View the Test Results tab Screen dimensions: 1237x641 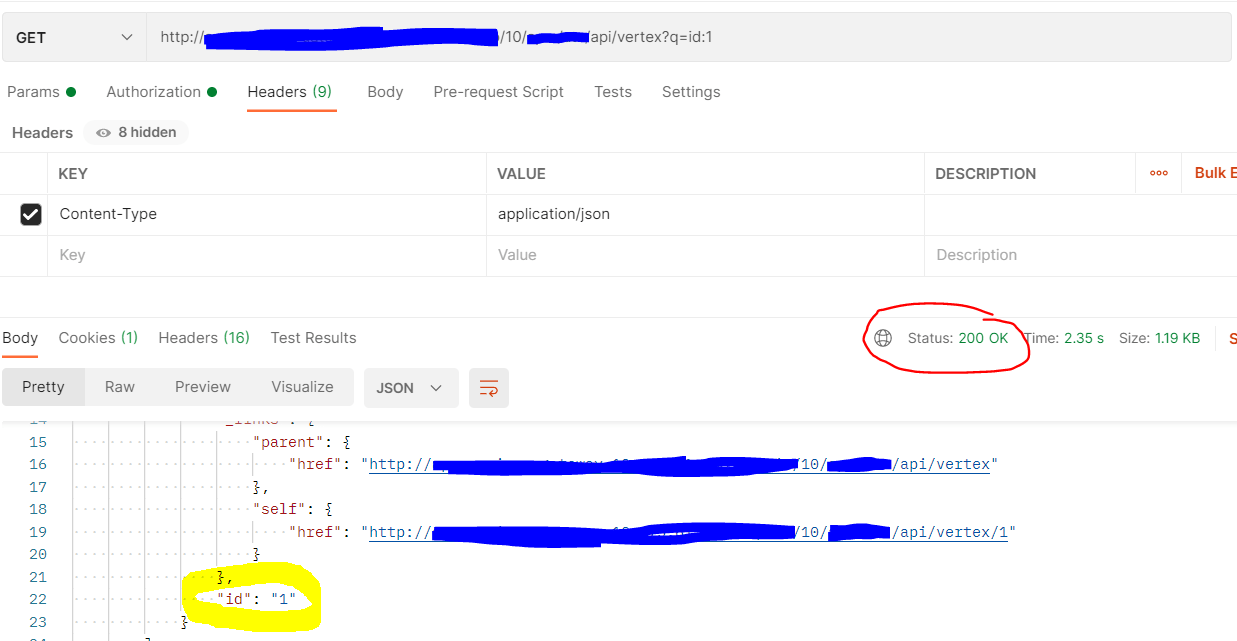point(313,337)
